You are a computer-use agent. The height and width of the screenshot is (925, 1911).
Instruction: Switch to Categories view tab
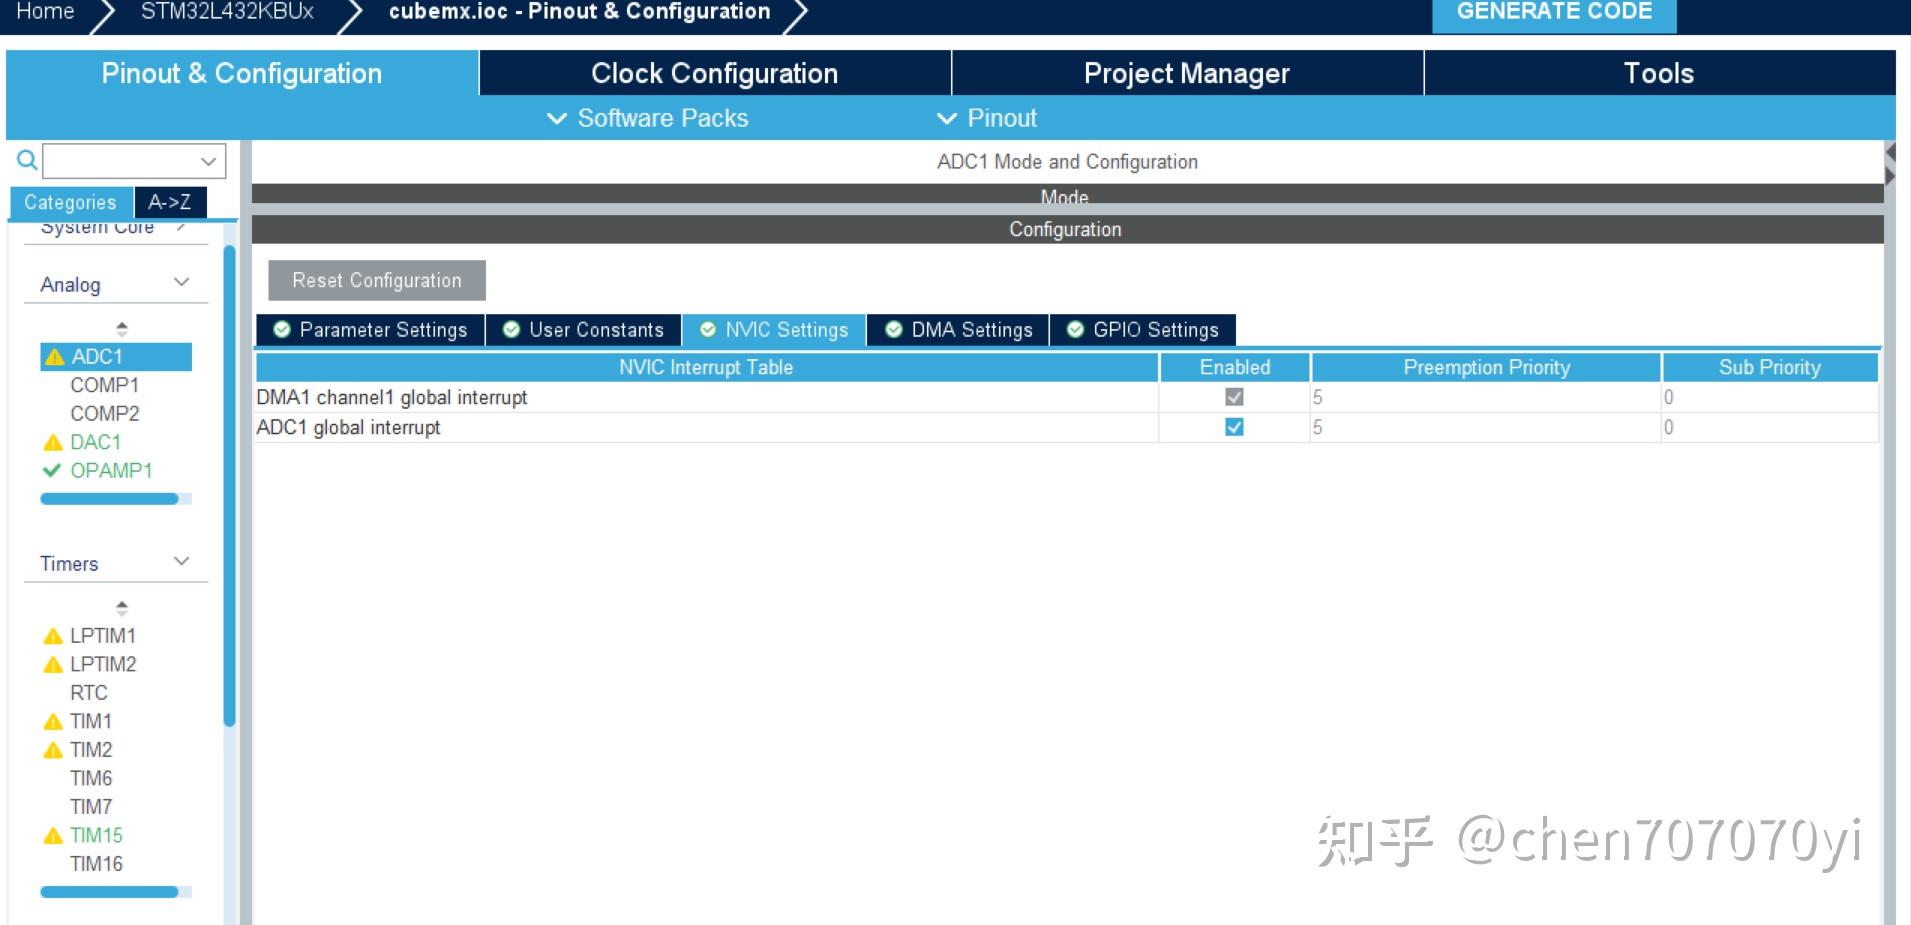pyautogui.click(x=71, y=202)
